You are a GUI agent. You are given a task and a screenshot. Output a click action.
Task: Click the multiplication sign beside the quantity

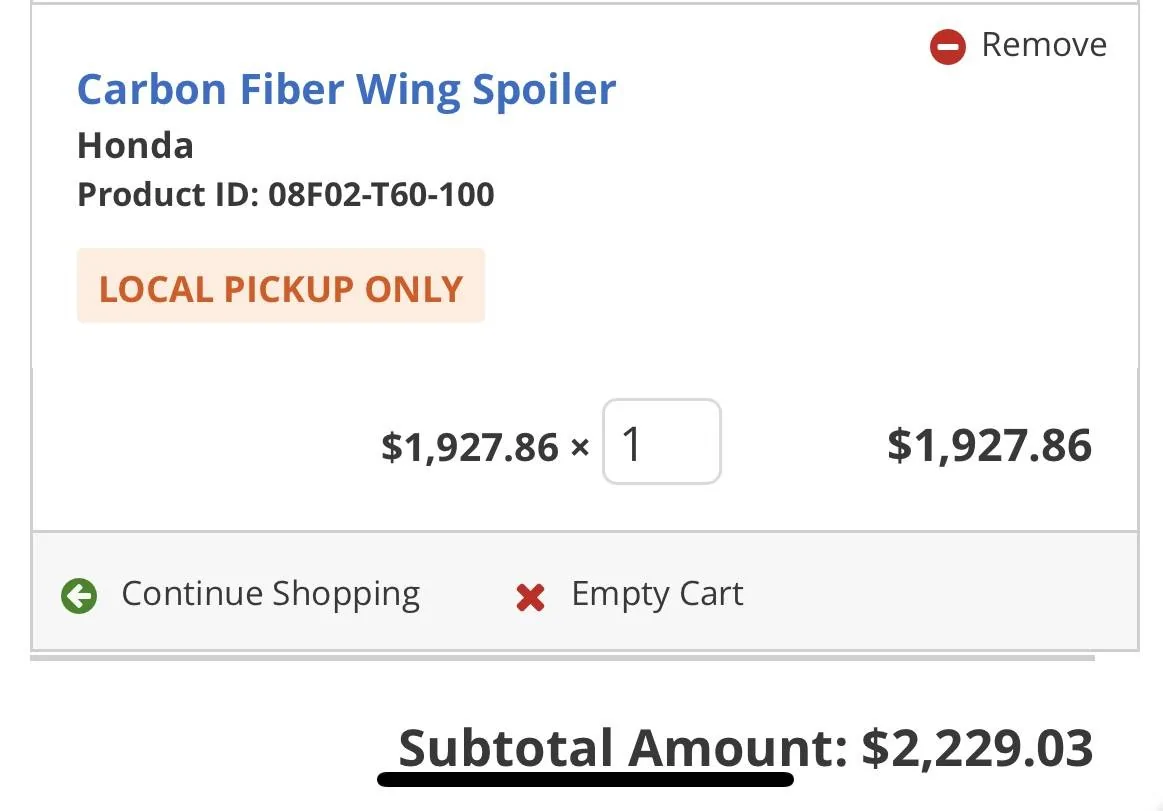coord(580,447)
